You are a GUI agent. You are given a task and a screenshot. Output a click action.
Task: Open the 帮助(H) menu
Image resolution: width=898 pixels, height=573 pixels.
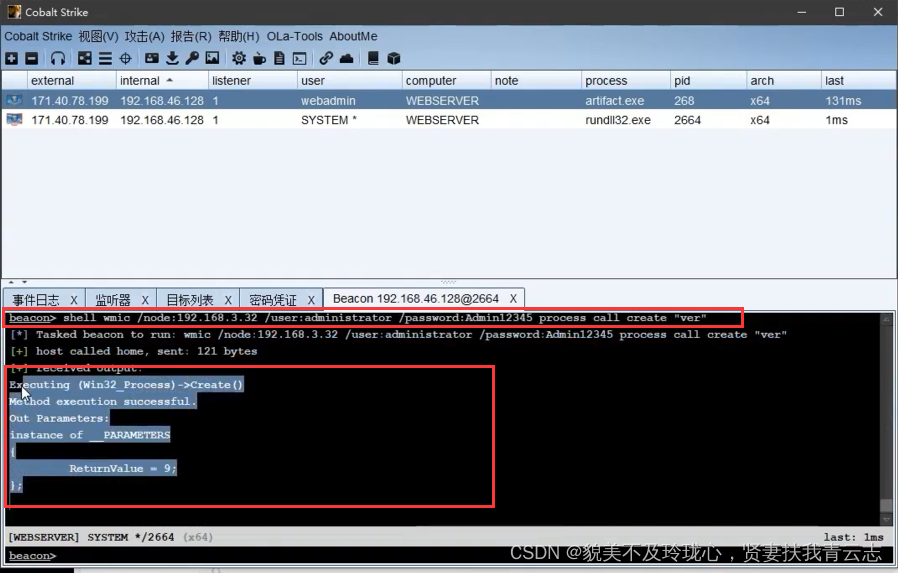click(239, 36)
